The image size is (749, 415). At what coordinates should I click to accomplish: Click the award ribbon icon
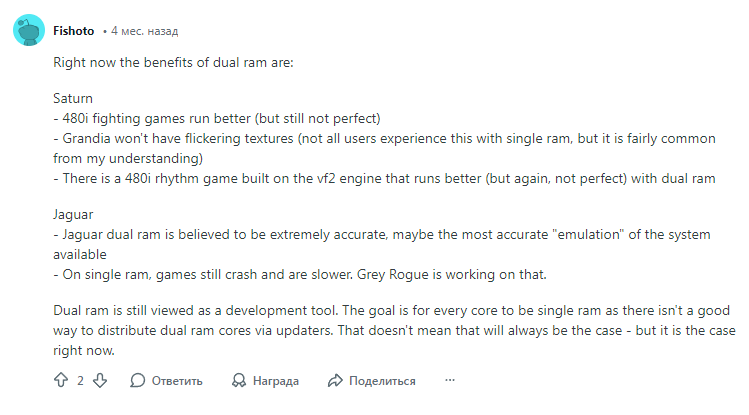coord(239,380)
